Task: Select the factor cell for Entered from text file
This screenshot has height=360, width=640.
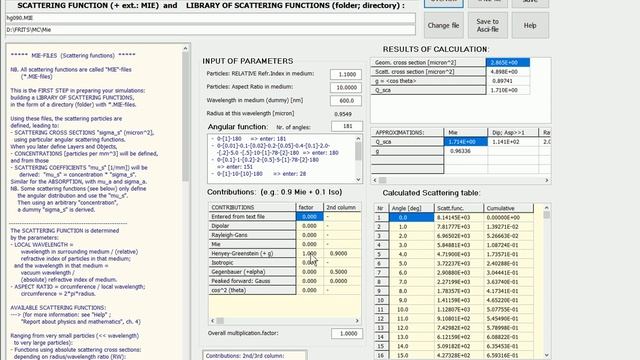Action: coord(309,217)
